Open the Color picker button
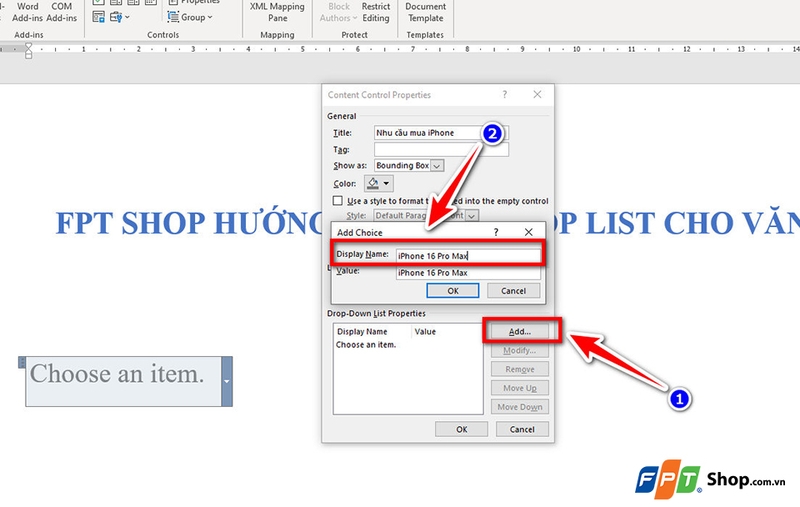Image resolution: width=800 pixels, height=507 pixels. [x=379, y=183]
